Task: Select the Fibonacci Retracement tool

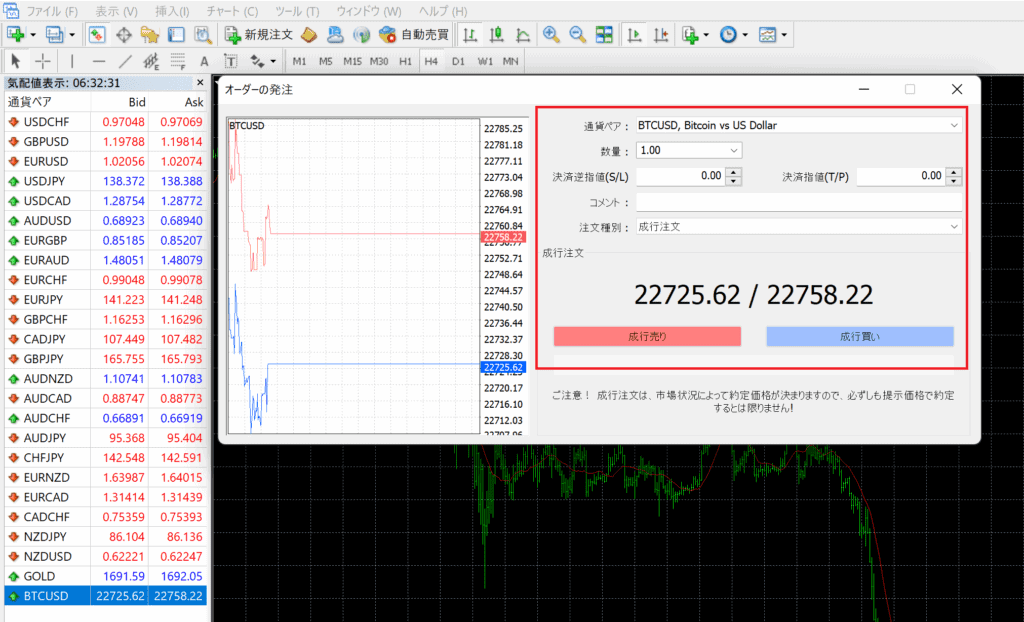Action: pyautogui.click(x=178, y=61)
